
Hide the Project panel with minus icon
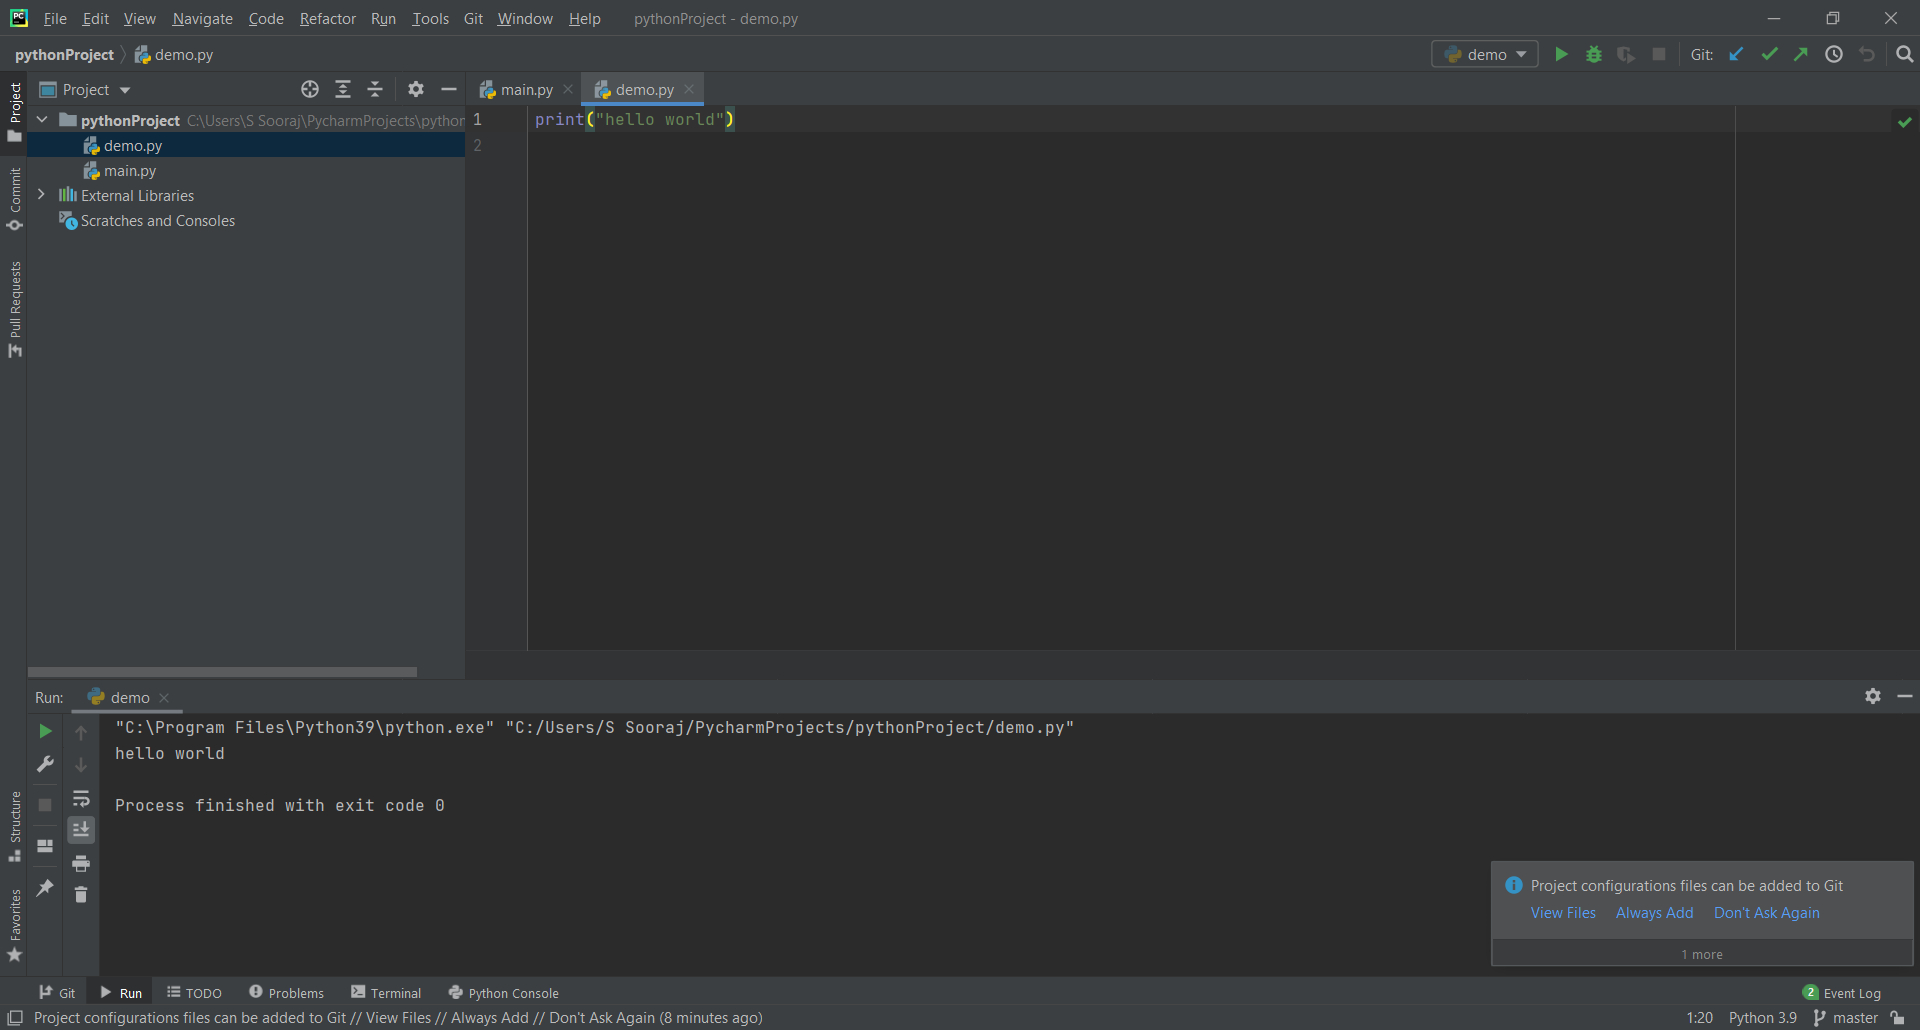(449, 90)
